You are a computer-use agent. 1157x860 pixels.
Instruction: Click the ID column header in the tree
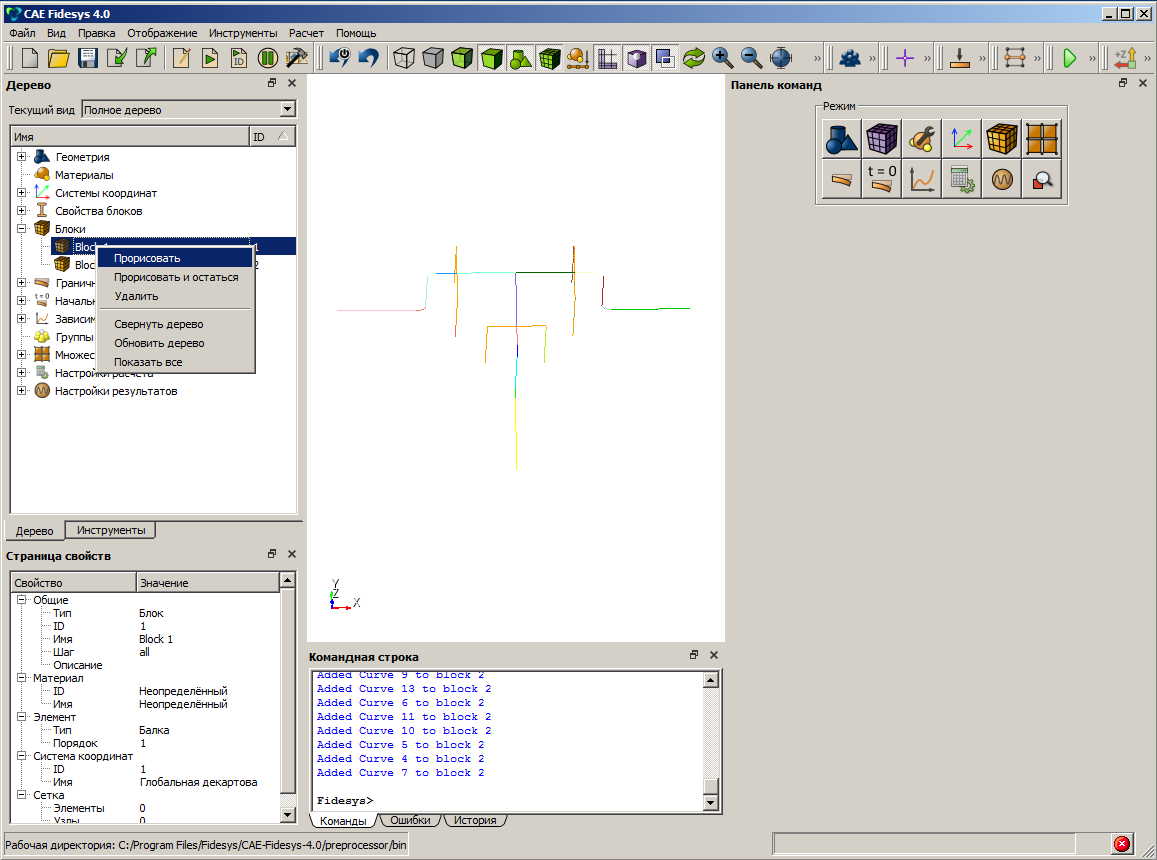(272, 137)
